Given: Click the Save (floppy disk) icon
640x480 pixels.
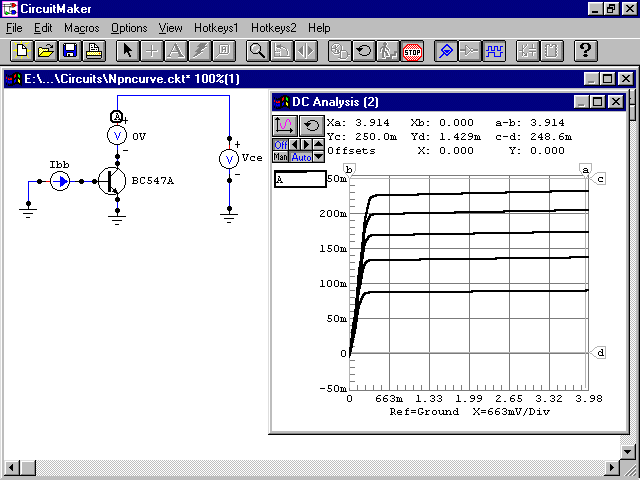Looking at the screenshot, I should (x=70, y=50).
